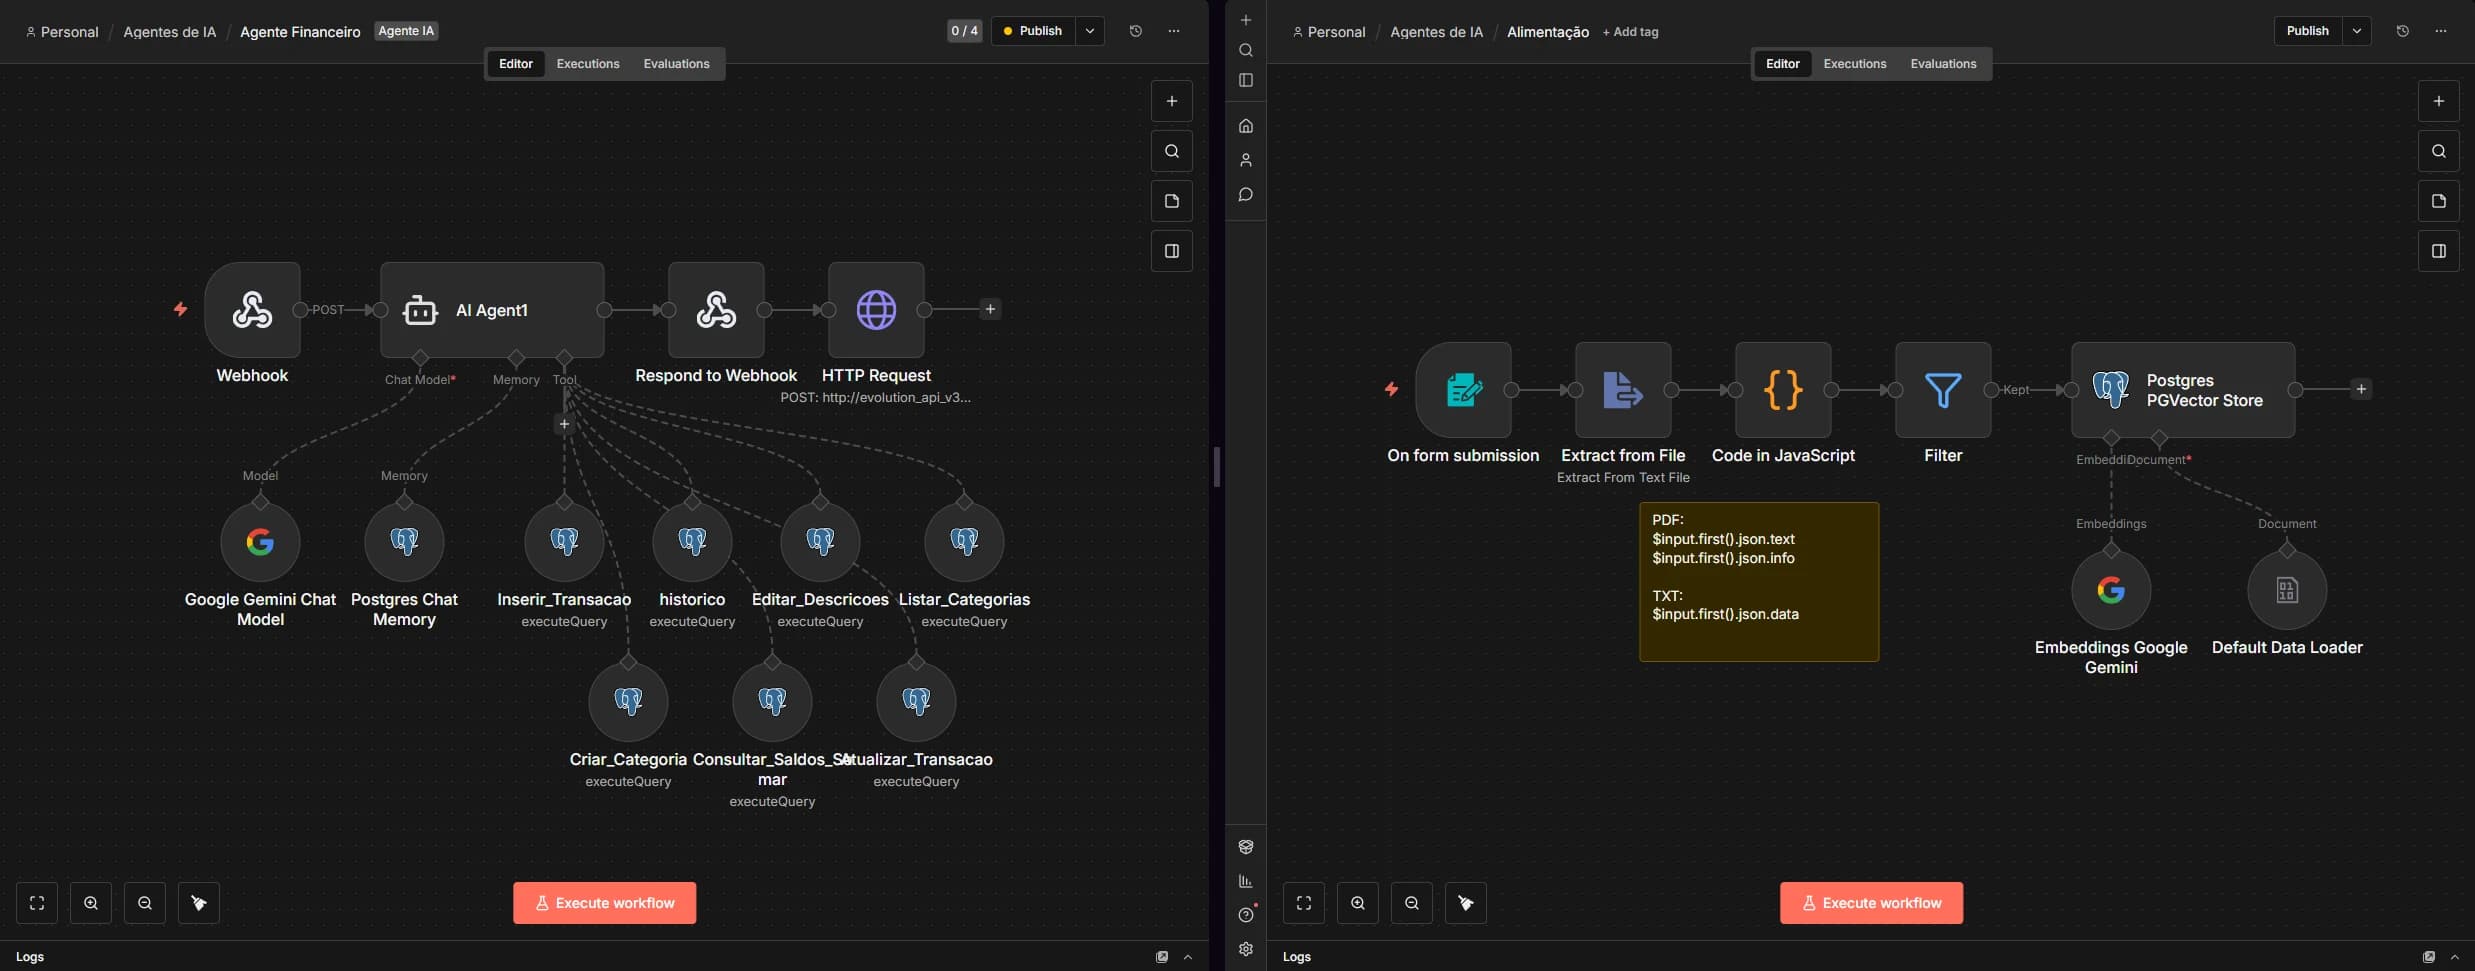Open help via the question mark icon

[x=1245, y=915]
